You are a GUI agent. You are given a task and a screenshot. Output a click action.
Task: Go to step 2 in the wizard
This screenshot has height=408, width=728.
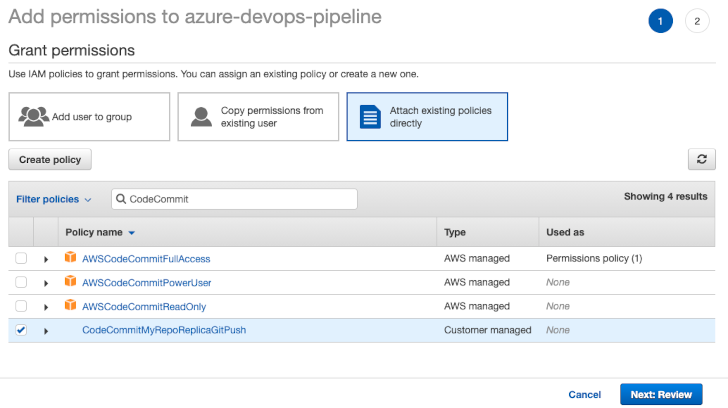697,21
